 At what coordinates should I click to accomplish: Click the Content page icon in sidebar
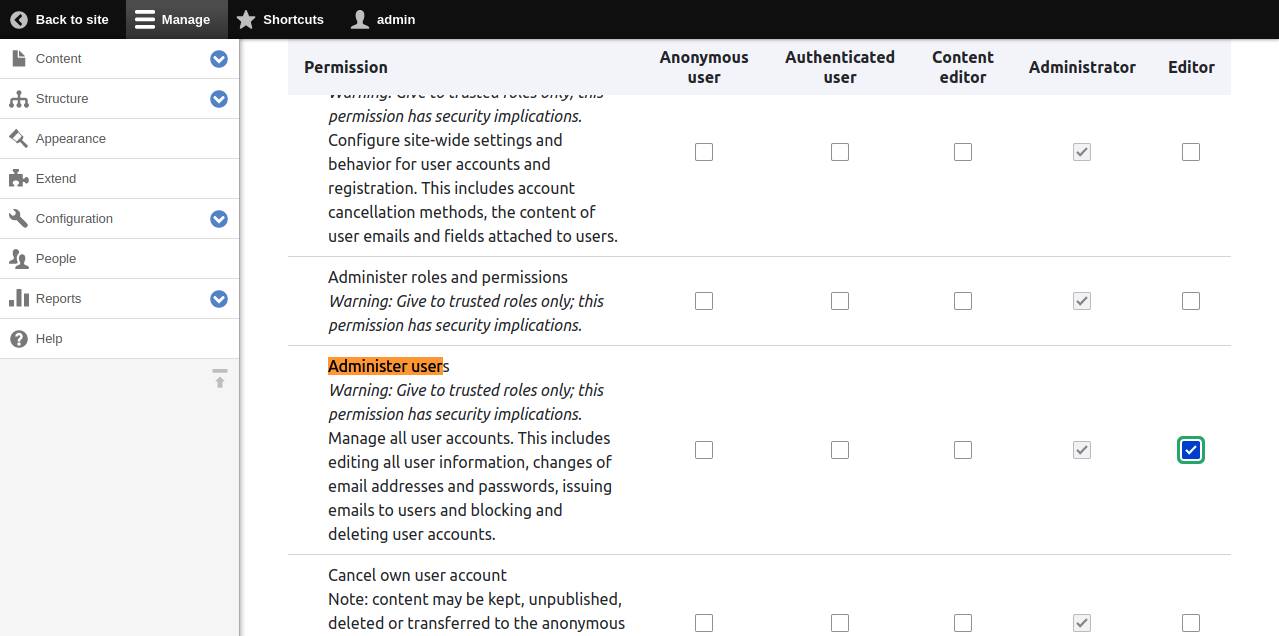[17, 58]
